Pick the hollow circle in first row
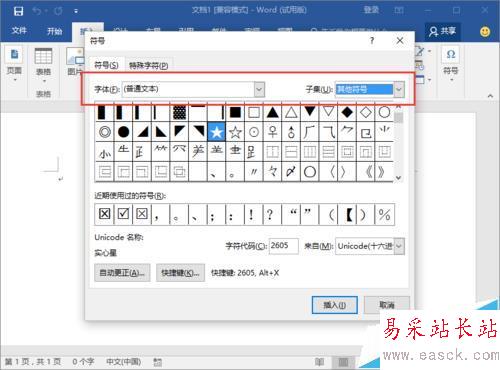 click(384, 112)
